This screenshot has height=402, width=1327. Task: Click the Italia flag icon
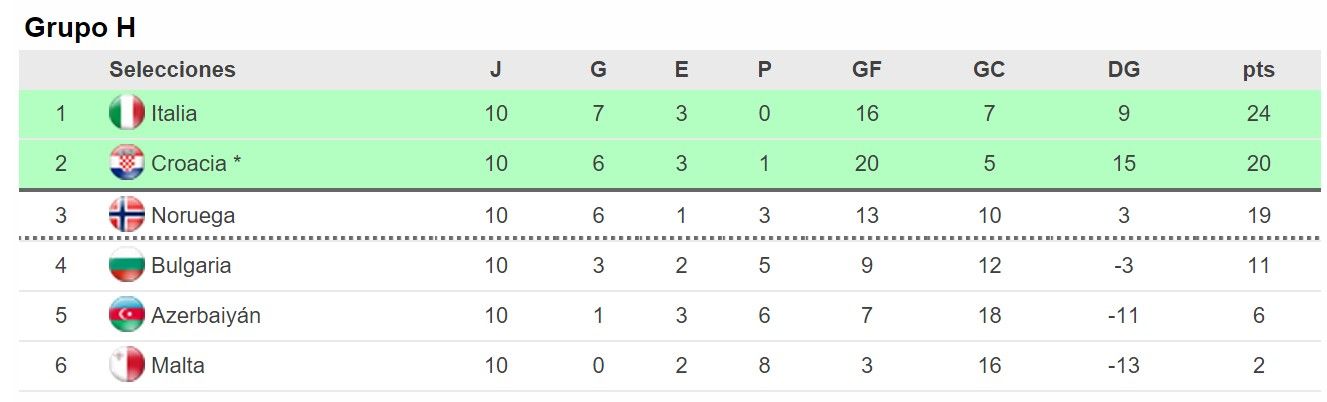(126, 113)
